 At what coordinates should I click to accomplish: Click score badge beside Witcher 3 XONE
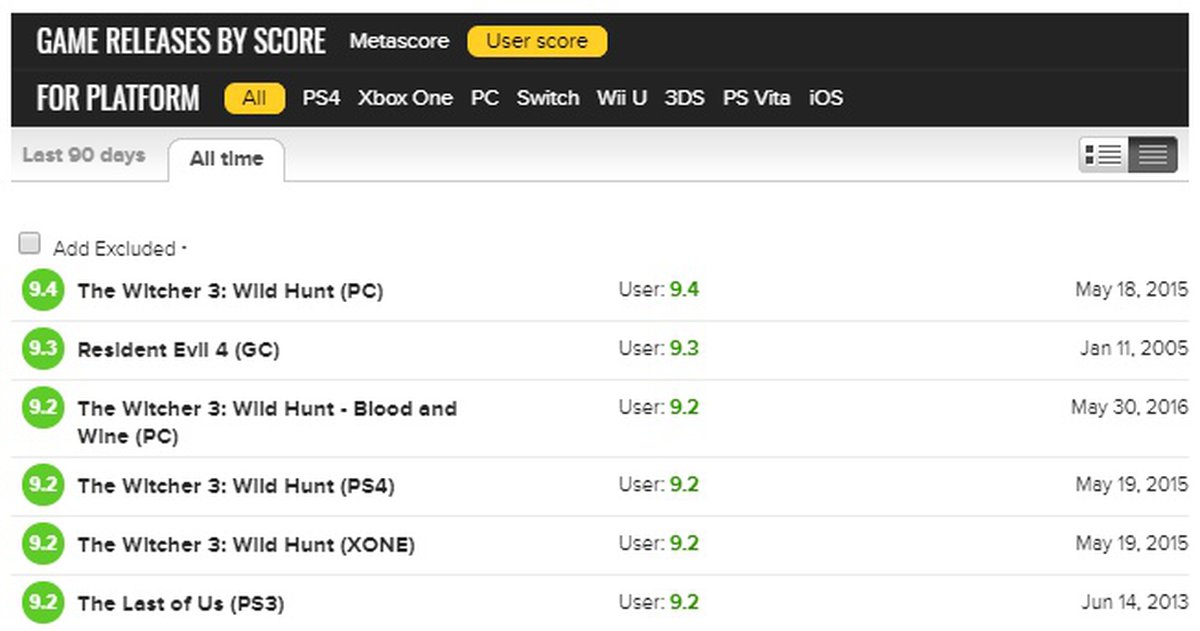click(x=42, y=544)
